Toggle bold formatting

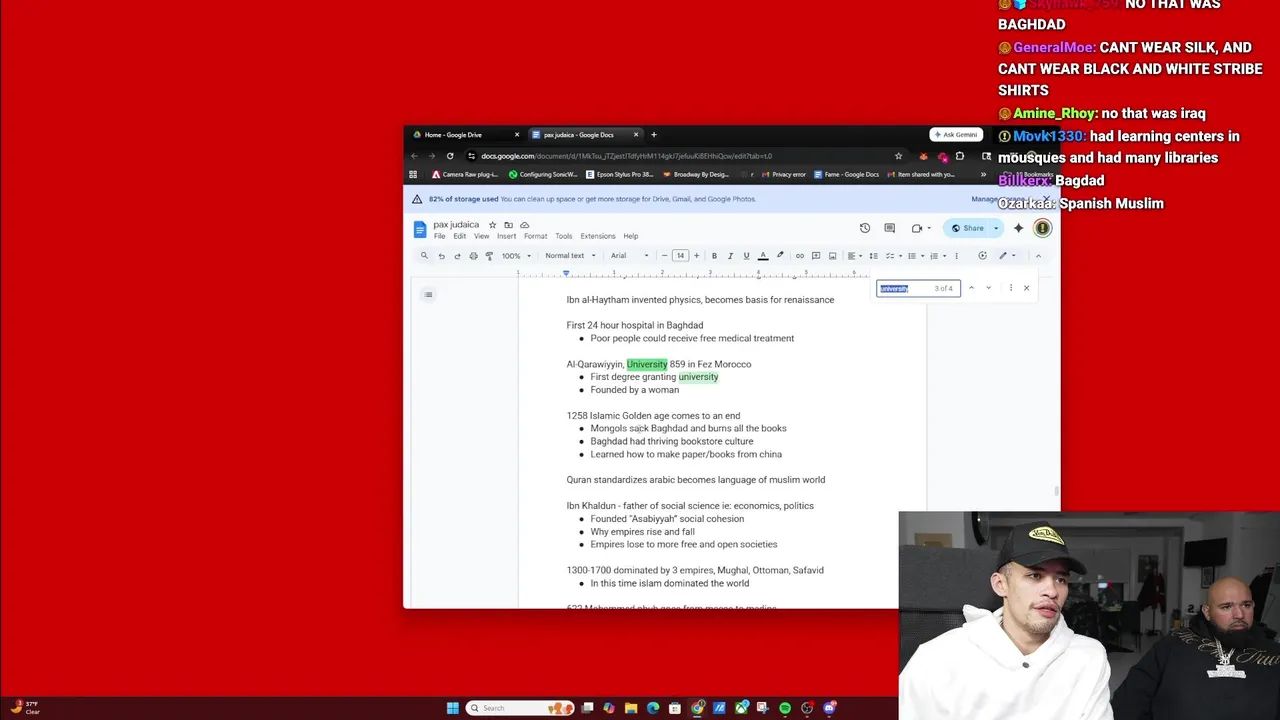714,256
